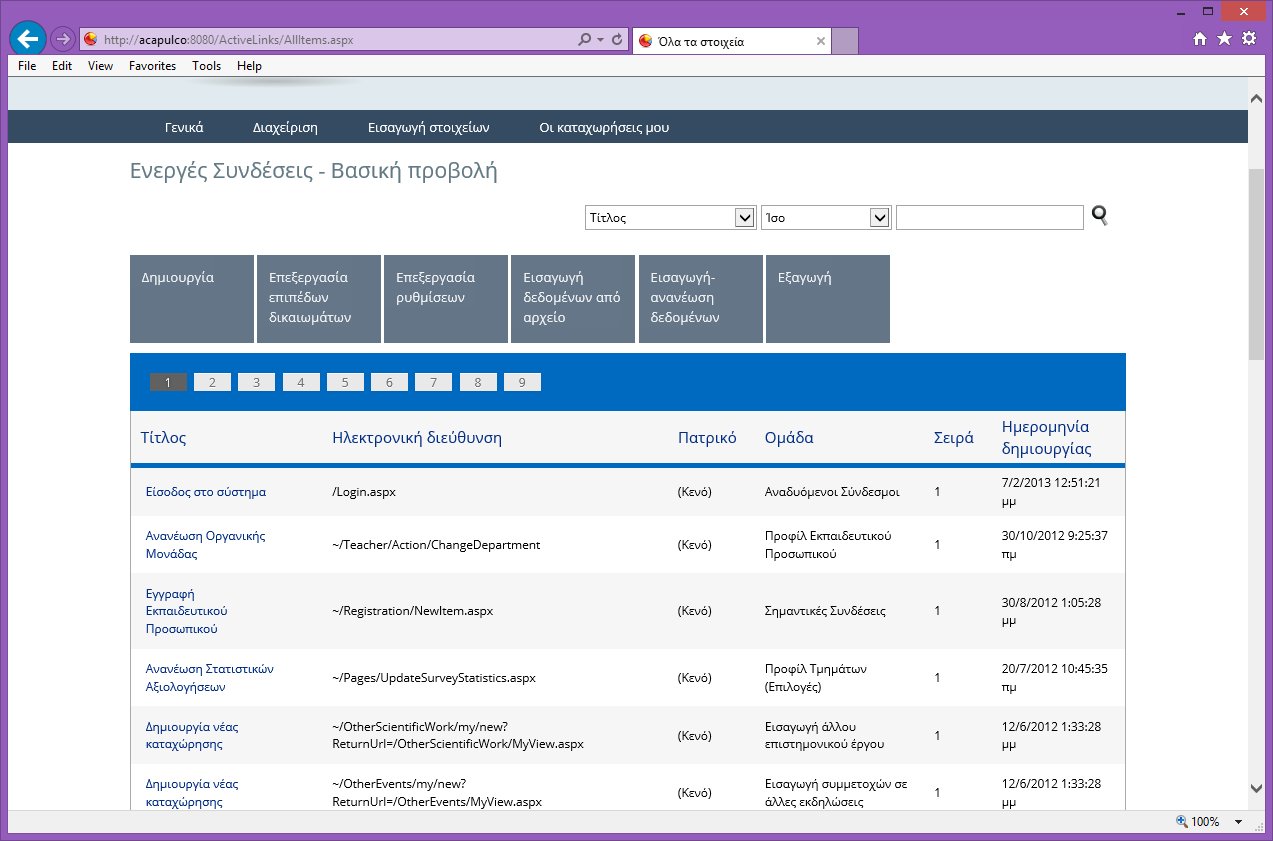The height and width of the screenshot is (841, 1273).
Task: Click the search text input field
Action: pos(990,217)
